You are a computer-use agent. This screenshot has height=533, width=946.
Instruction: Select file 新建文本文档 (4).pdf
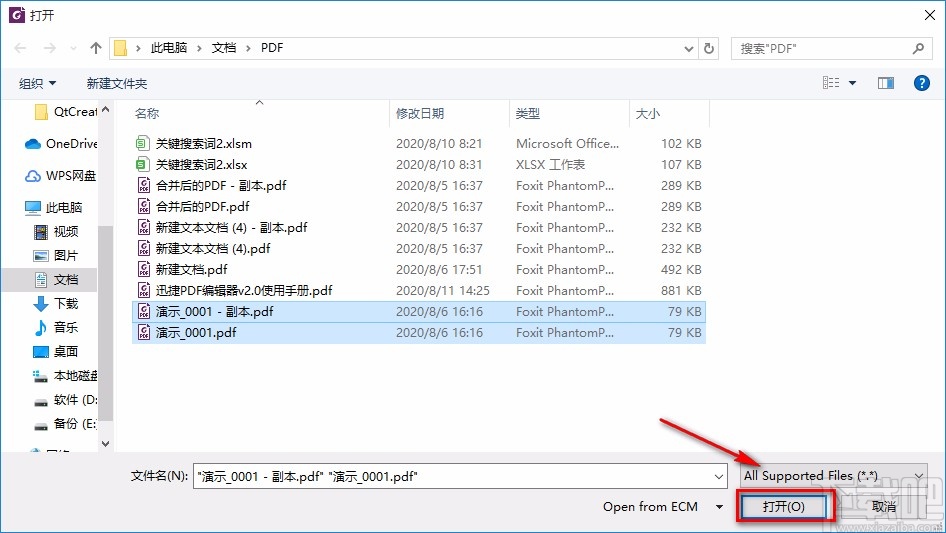[x=419, y=249]
